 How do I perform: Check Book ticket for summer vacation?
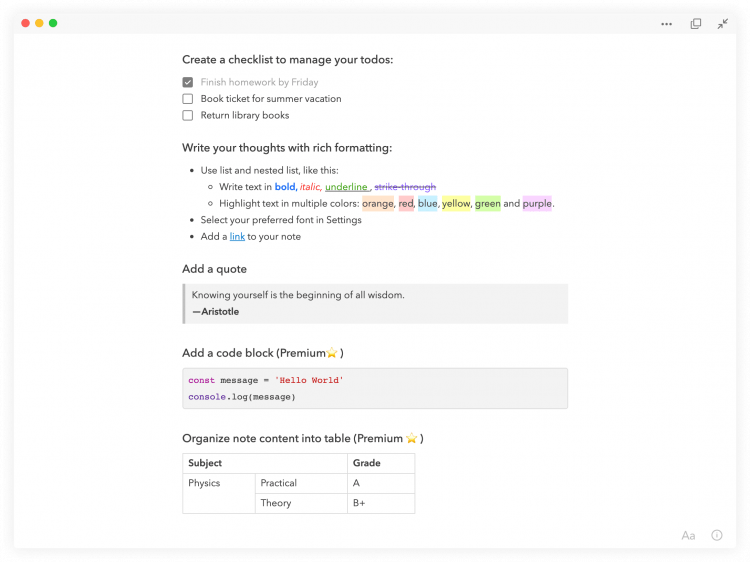188,99
